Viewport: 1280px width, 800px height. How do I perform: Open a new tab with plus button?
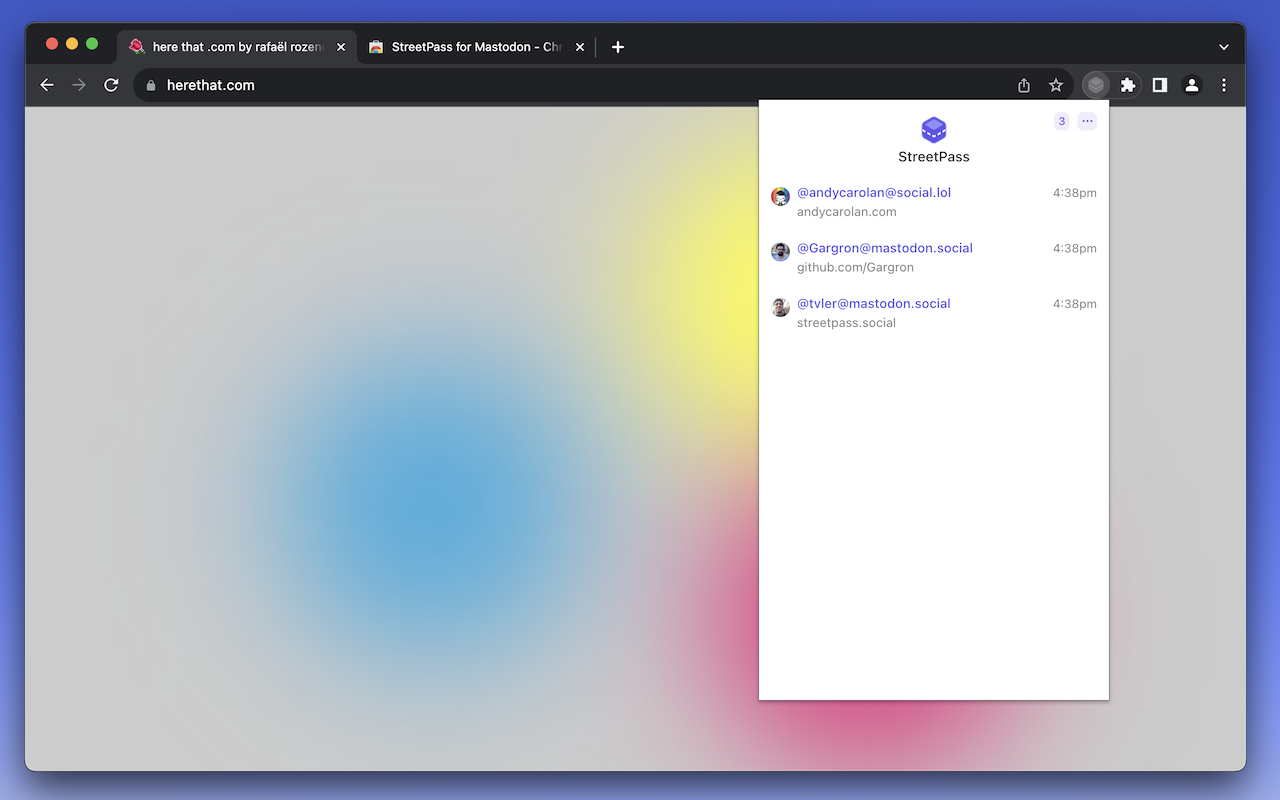(618, 47)
